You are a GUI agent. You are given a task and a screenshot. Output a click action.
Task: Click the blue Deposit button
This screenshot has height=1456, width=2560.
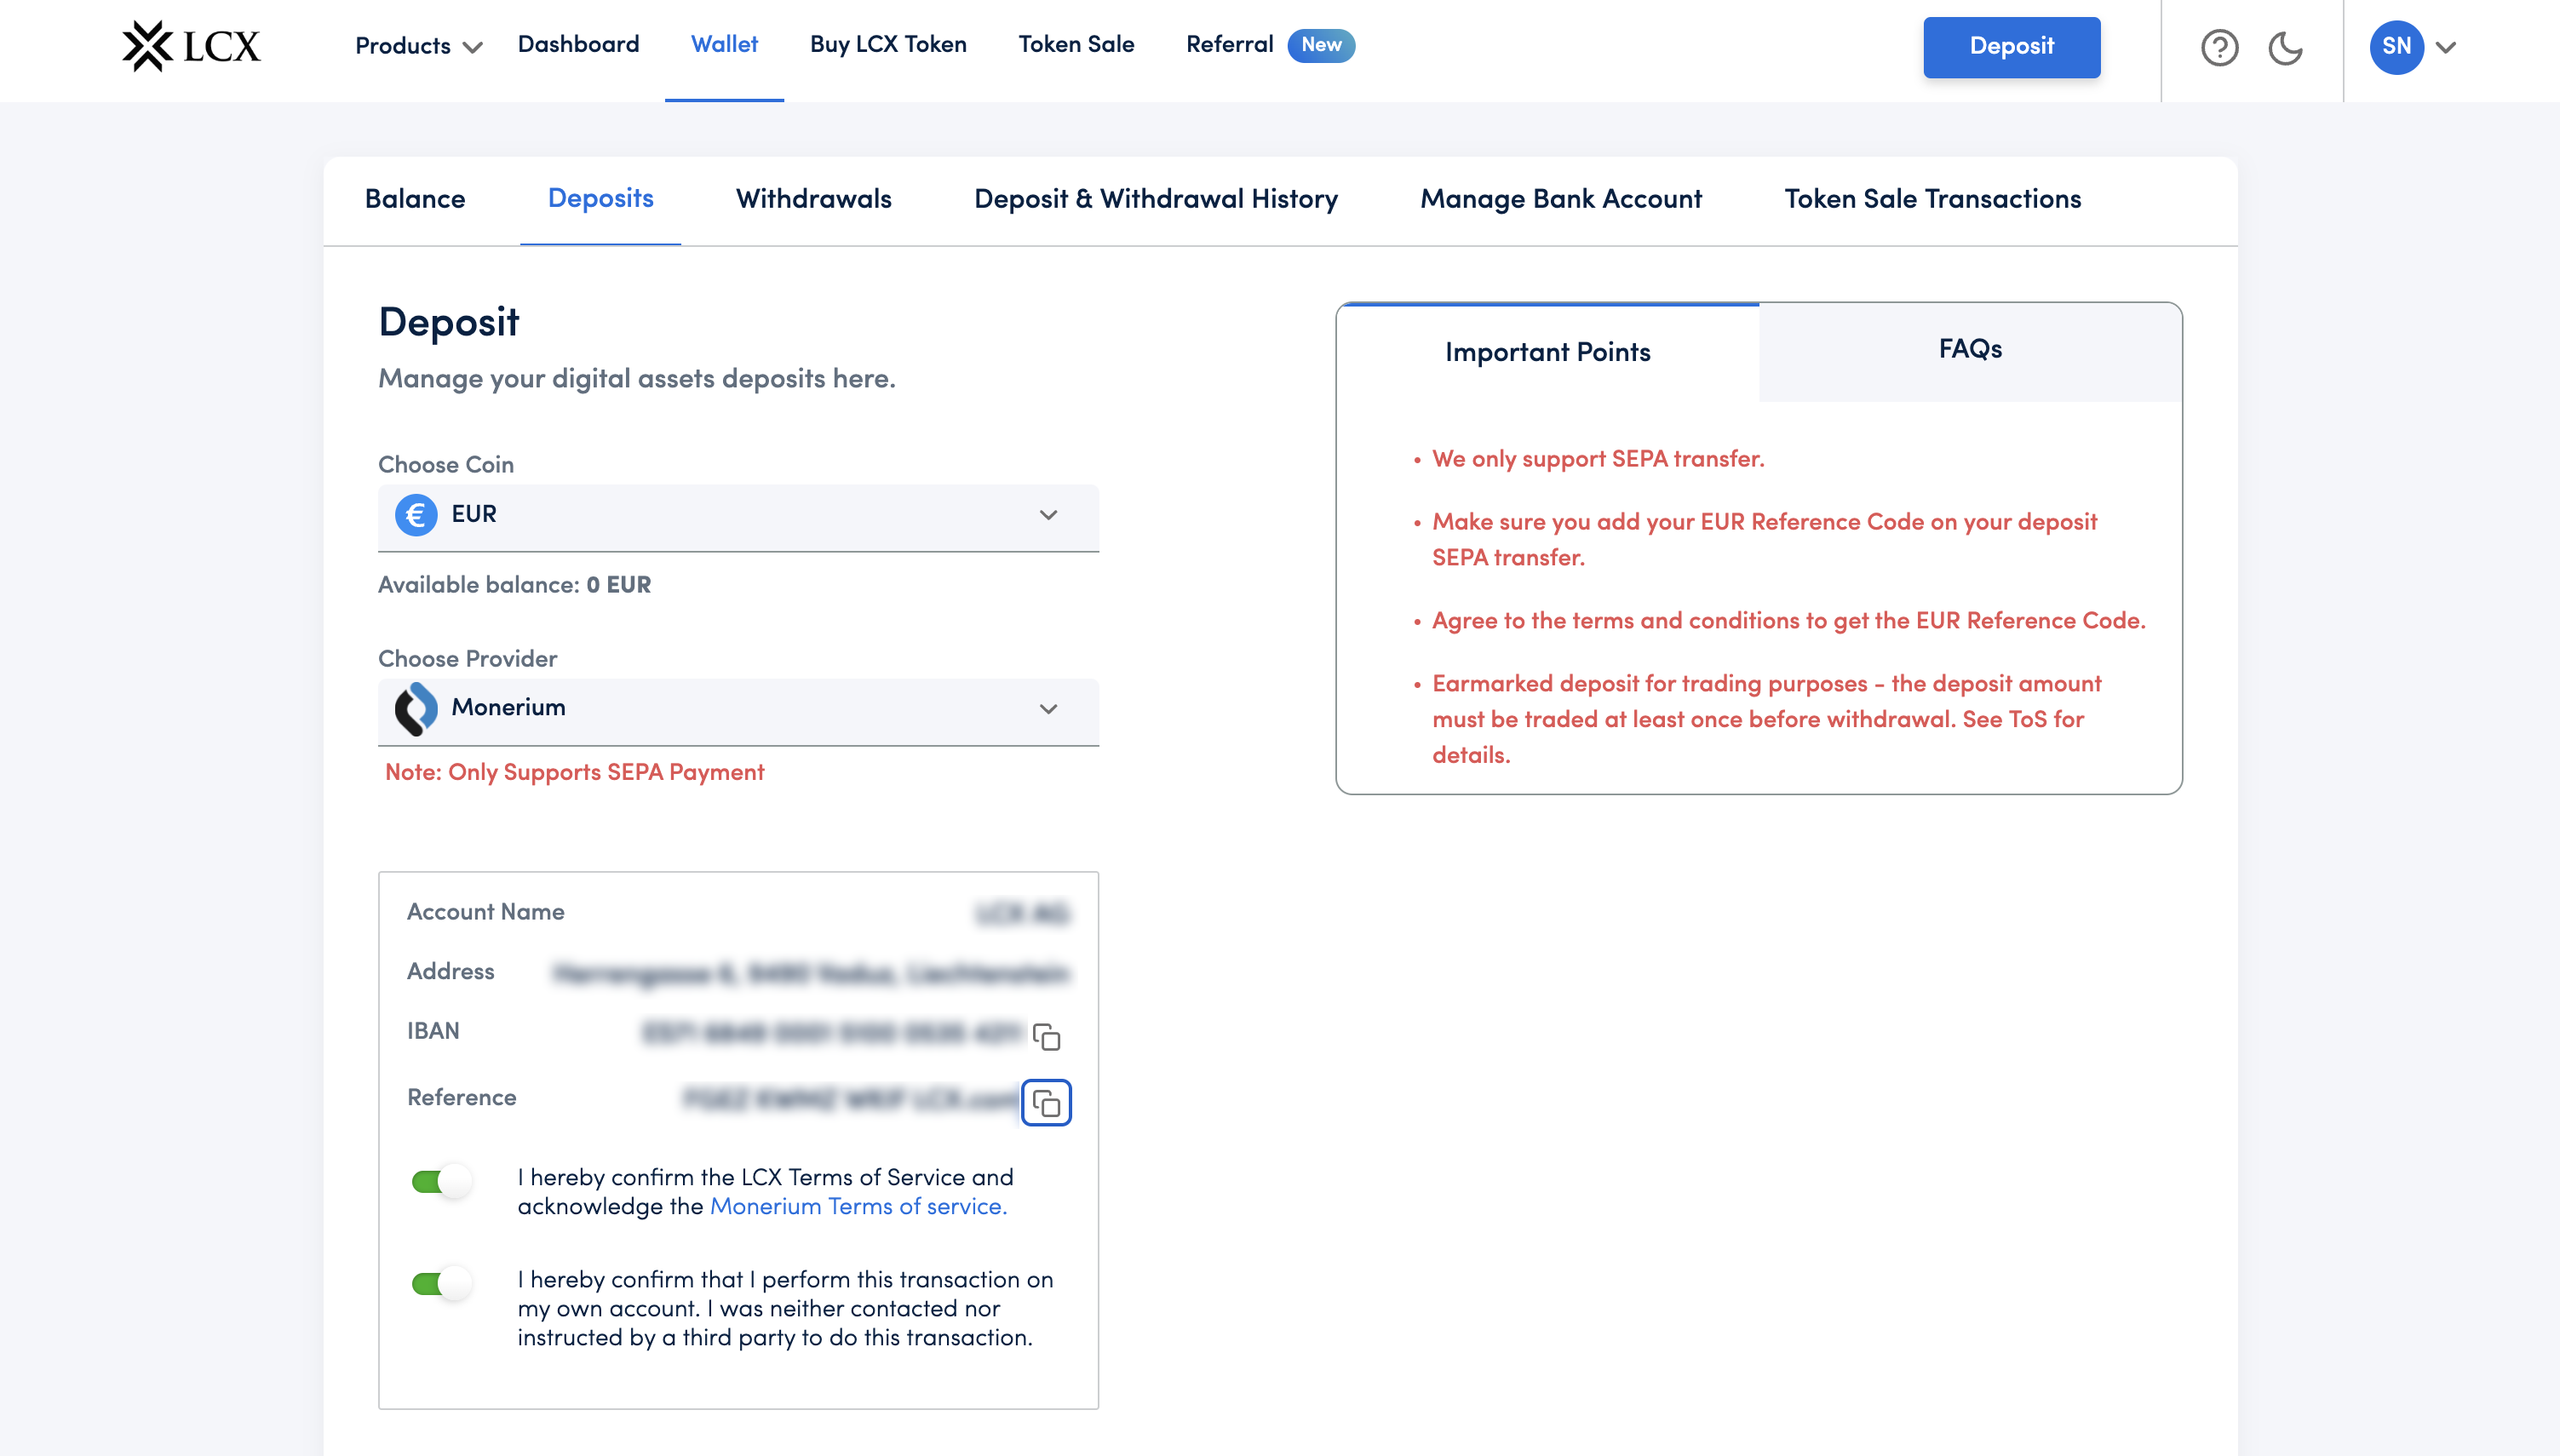2011,47
